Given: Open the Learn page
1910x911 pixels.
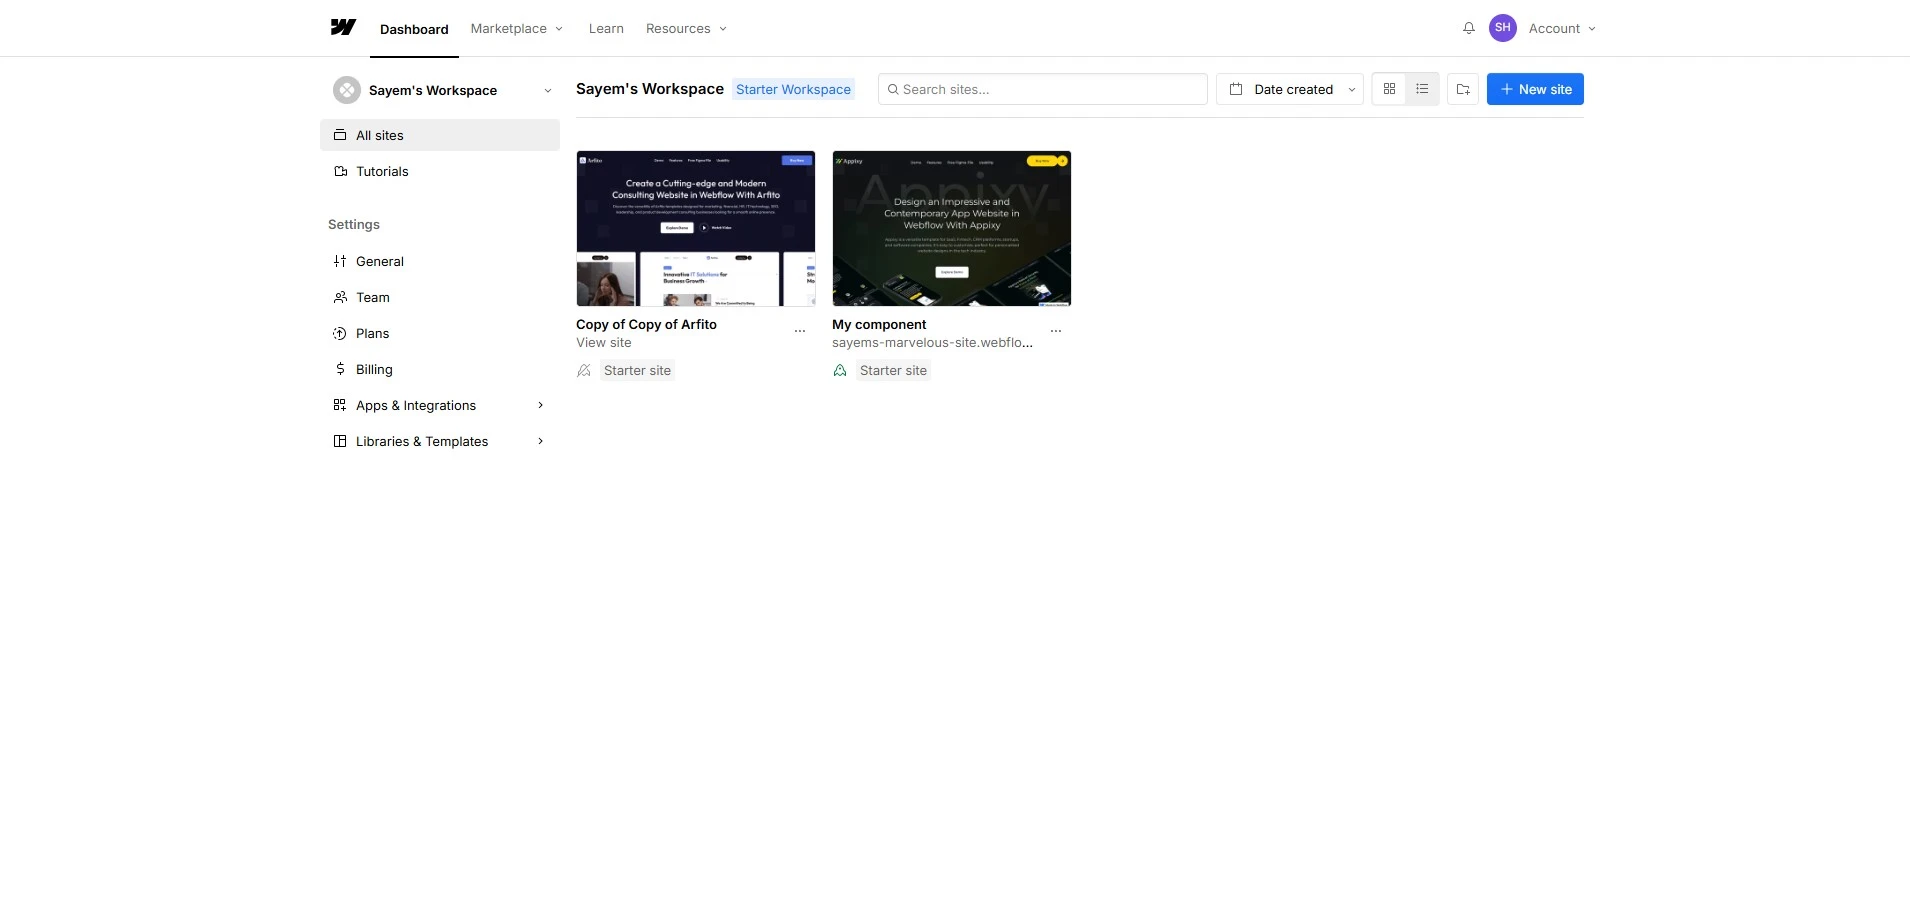Looking at the screenshot, I should (x=606, y=29).
